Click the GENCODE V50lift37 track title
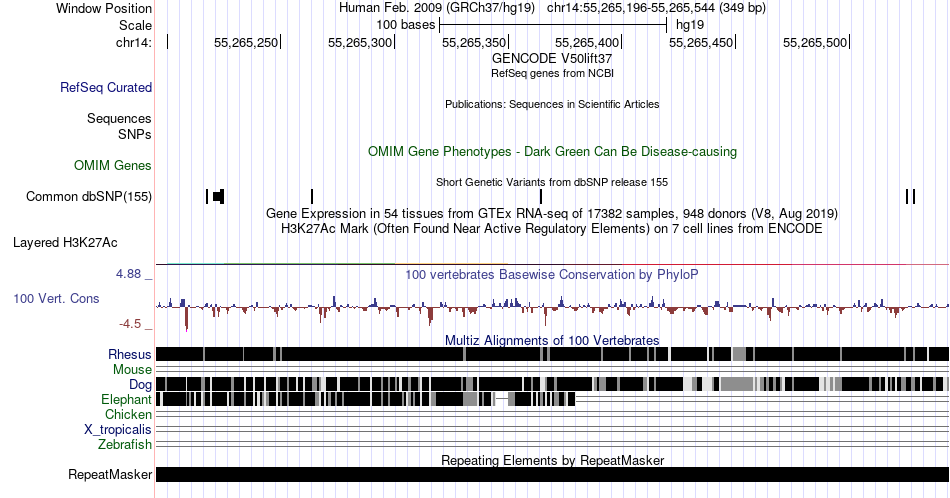The height and width of the screenshot is (498, 950). 552,58
